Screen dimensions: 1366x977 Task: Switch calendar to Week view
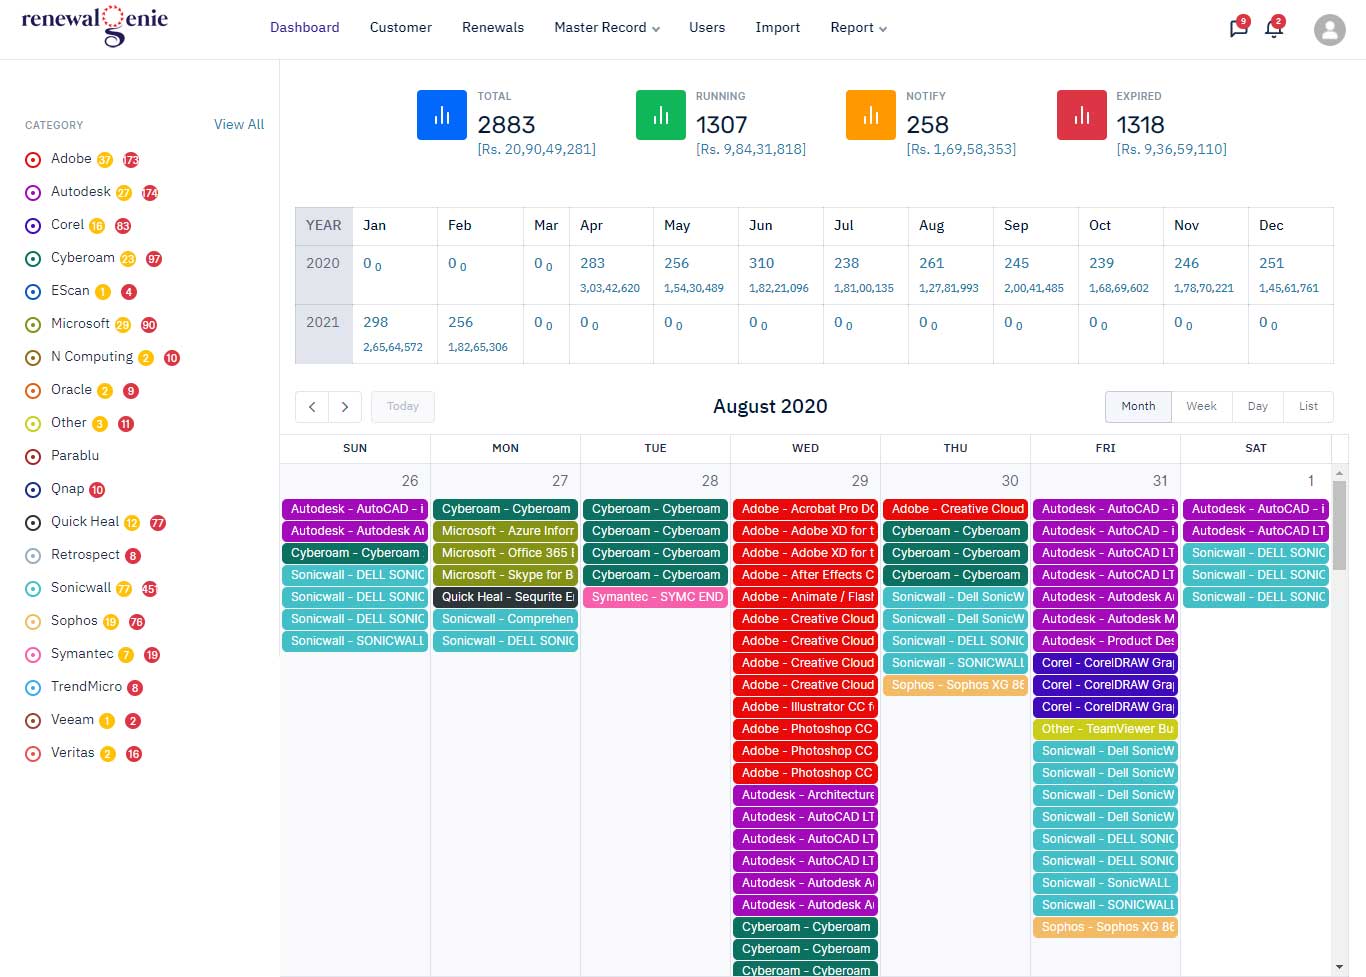click(x=1201, y=406)
